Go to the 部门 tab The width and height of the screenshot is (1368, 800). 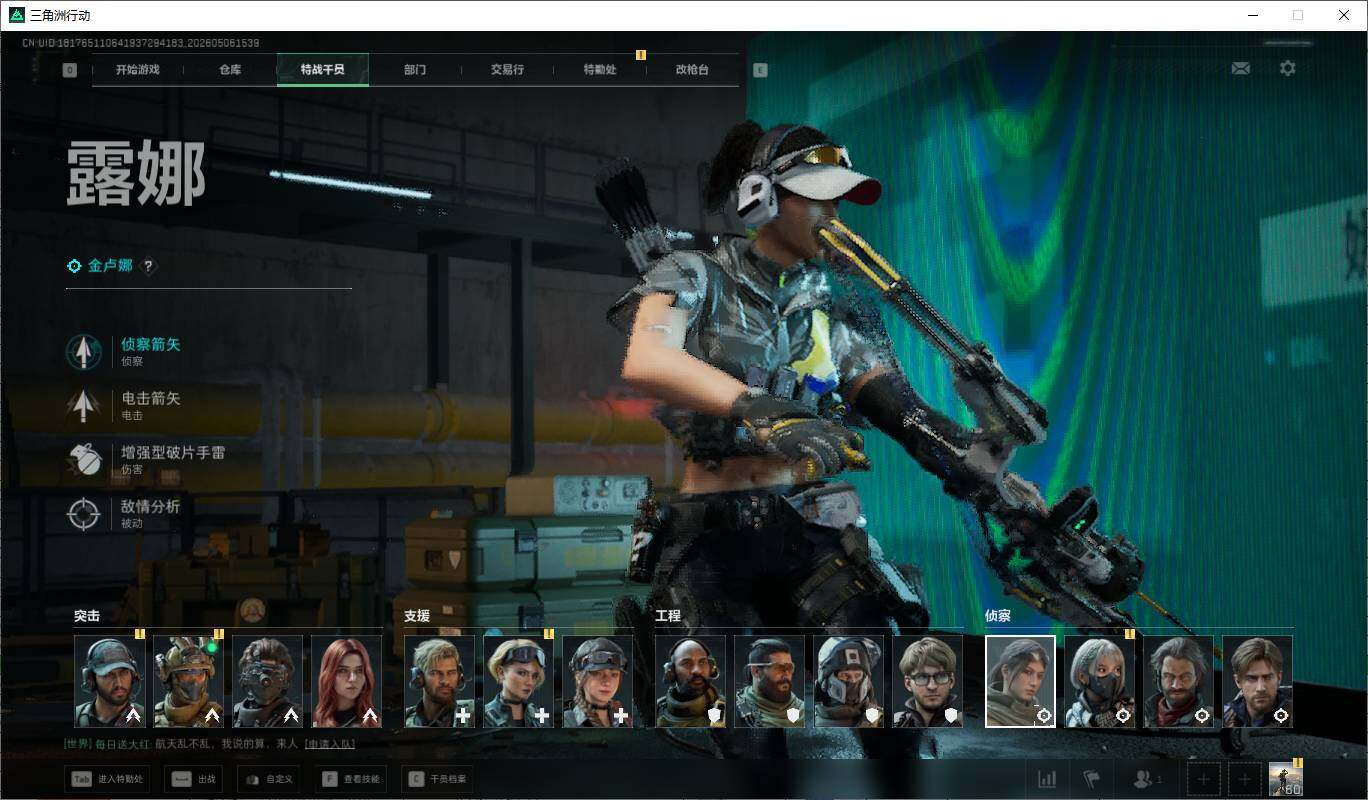coord(415,70)
